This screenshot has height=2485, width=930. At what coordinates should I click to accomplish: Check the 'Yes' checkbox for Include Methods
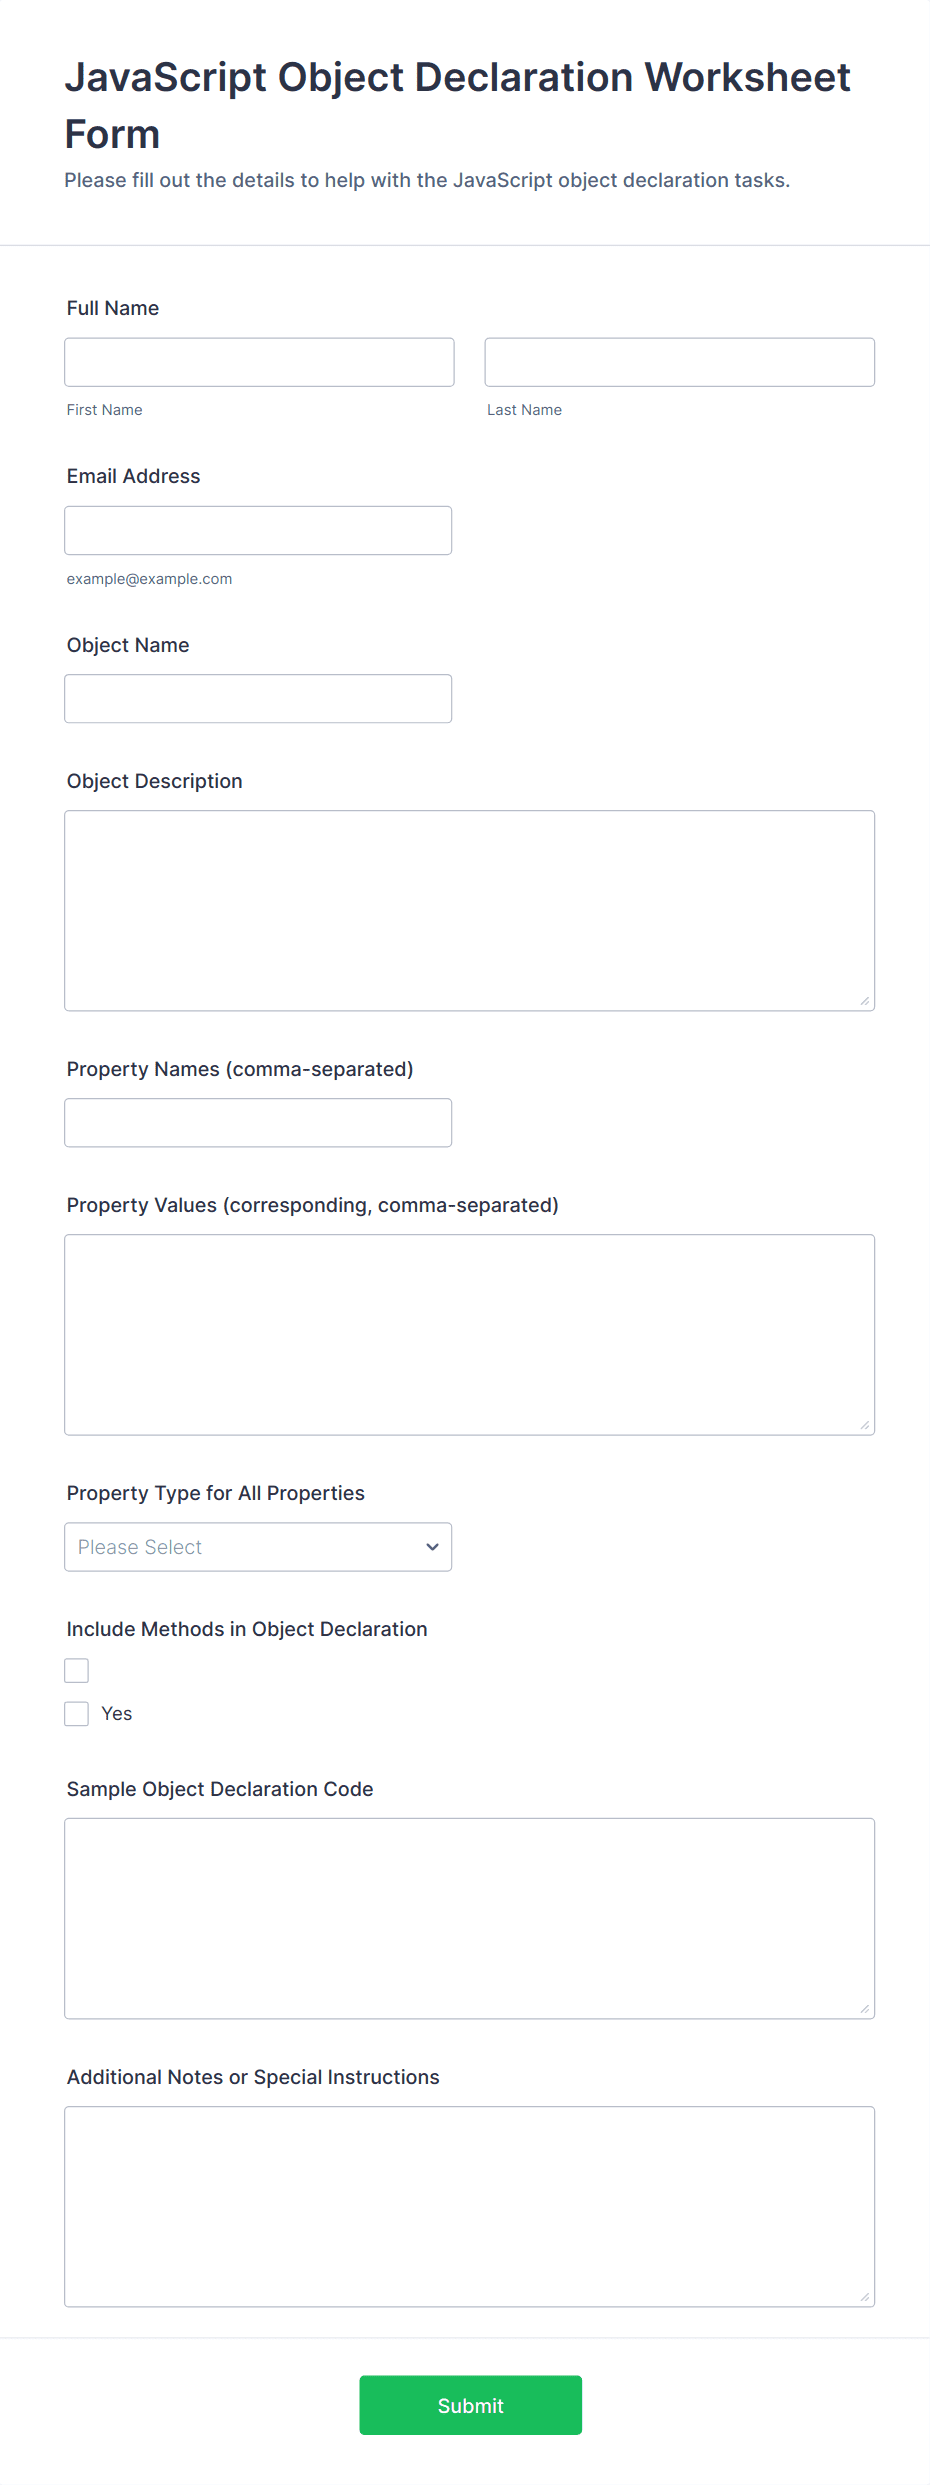click(x=77, y=1714)
